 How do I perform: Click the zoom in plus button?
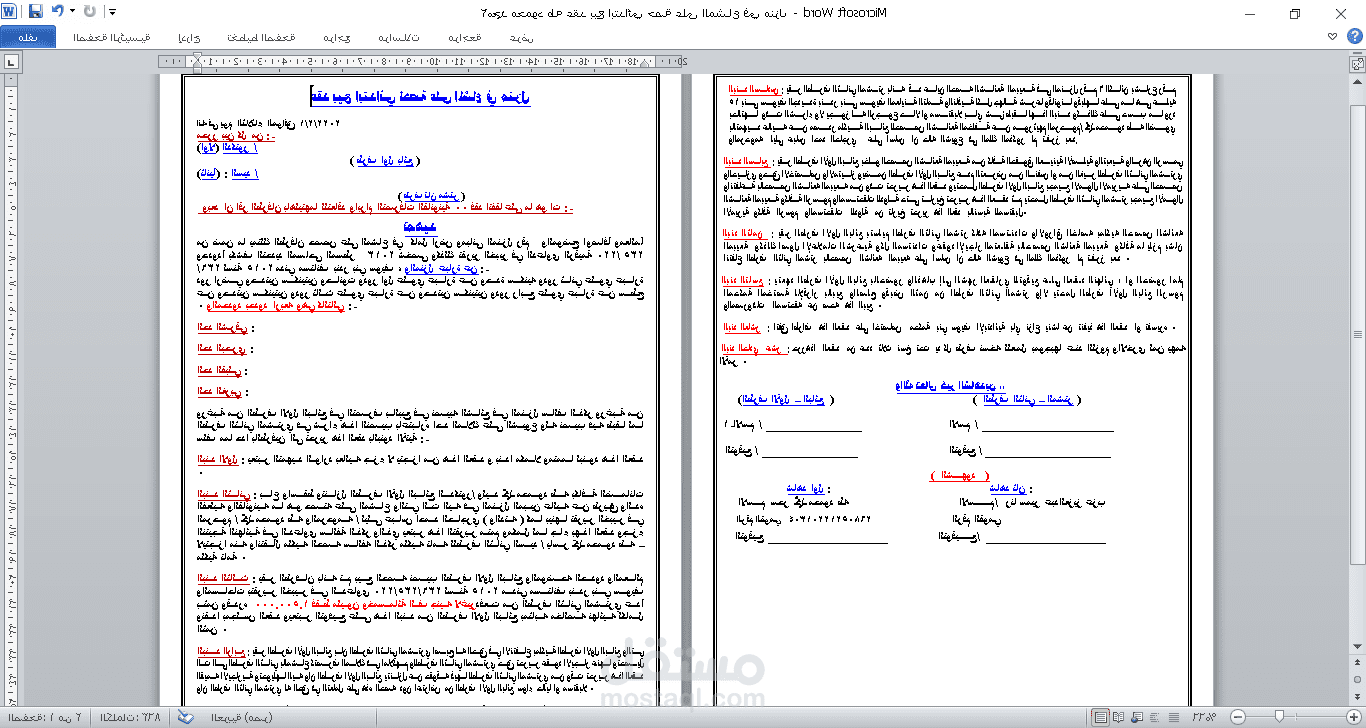pos(1353,717)
